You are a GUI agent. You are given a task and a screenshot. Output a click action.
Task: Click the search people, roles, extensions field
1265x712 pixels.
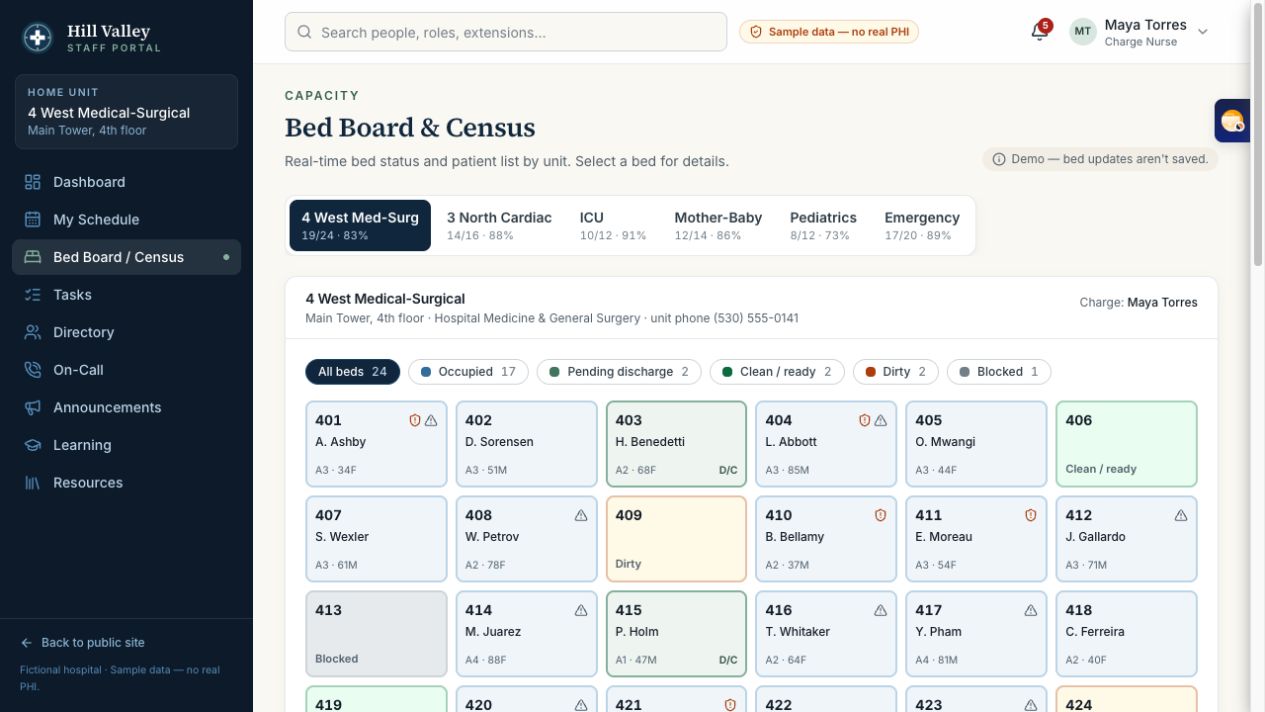[x=506, y=32]
